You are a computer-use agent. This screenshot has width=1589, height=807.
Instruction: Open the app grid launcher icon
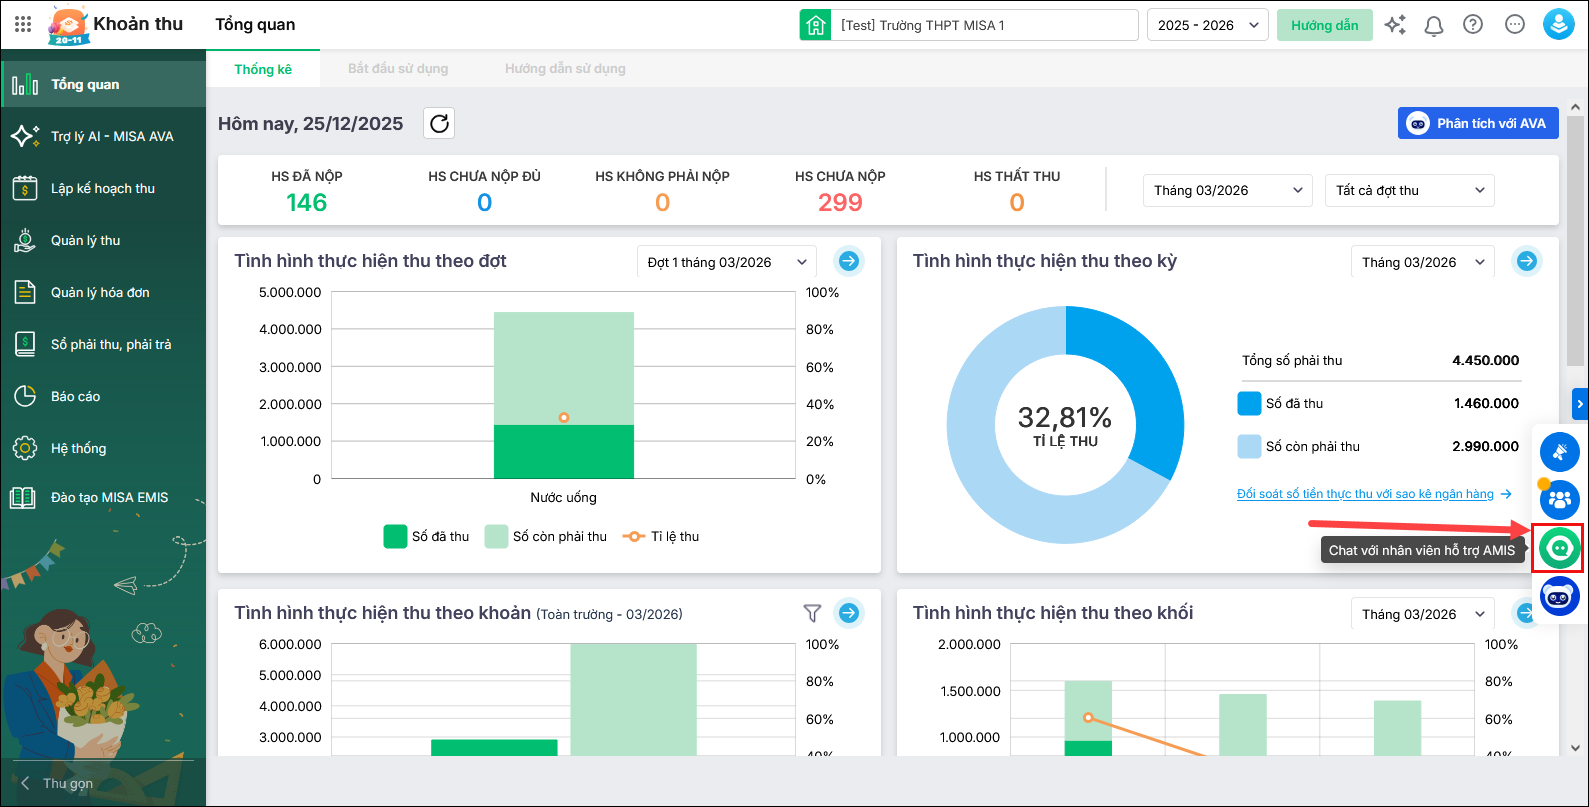[23, 25]
